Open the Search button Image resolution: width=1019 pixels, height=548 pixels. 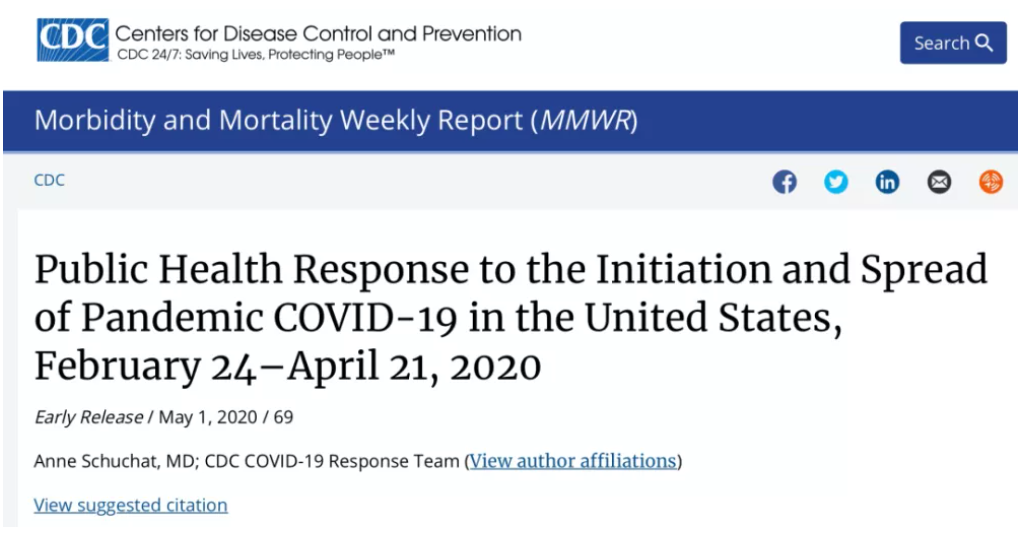(952, 43)
